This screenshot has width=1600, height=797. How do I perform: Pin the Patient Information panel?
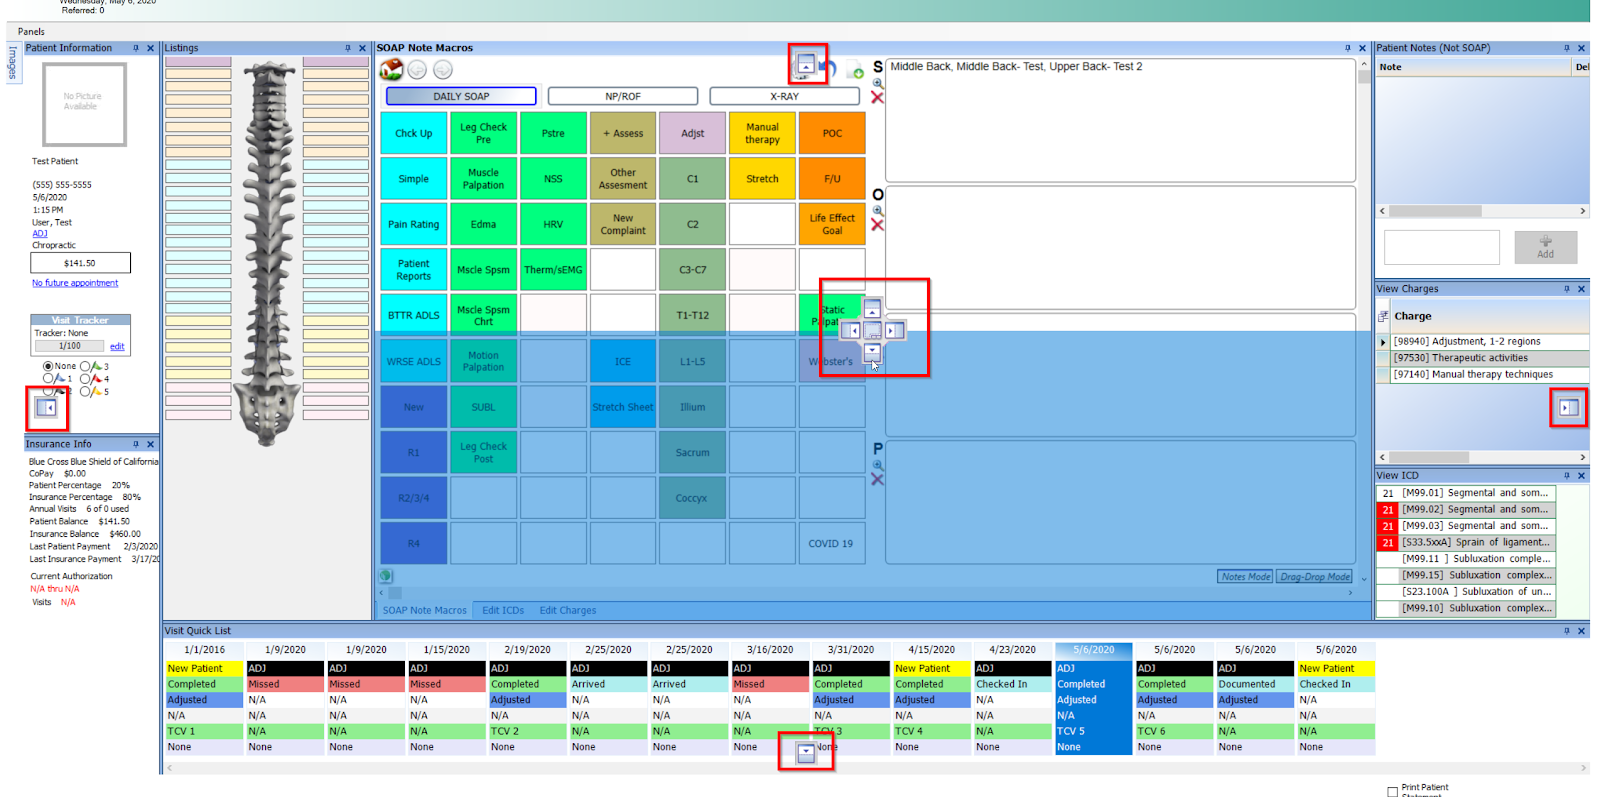[136, 48]
